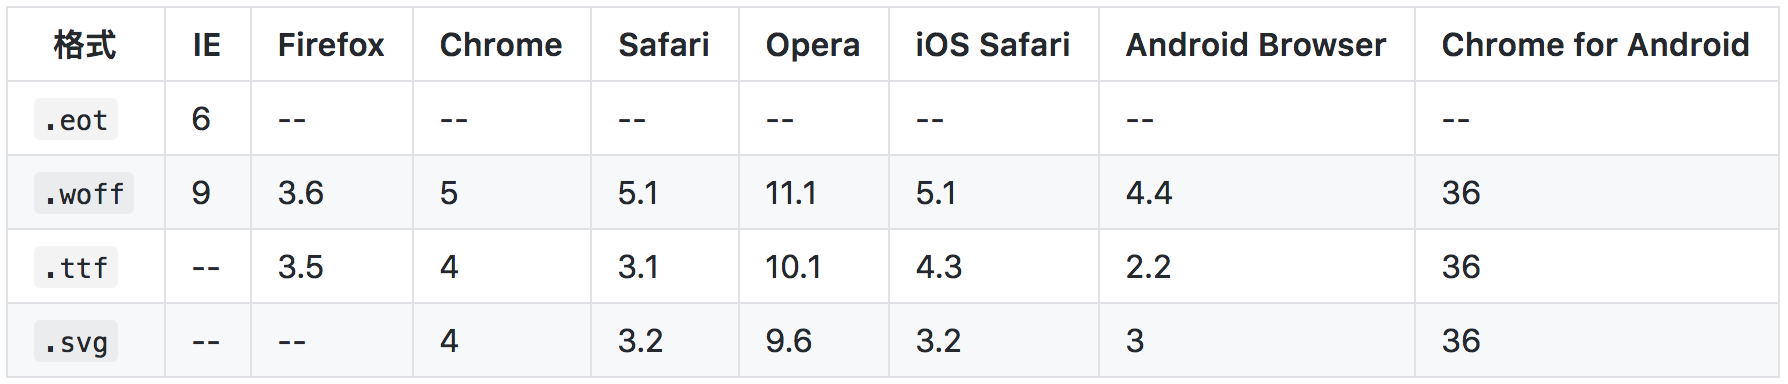The height and width of the screenshot is (384, 1788).
Task: Click Android Browser 4.4 in .woff row
Action: (x=1149, y=193)
